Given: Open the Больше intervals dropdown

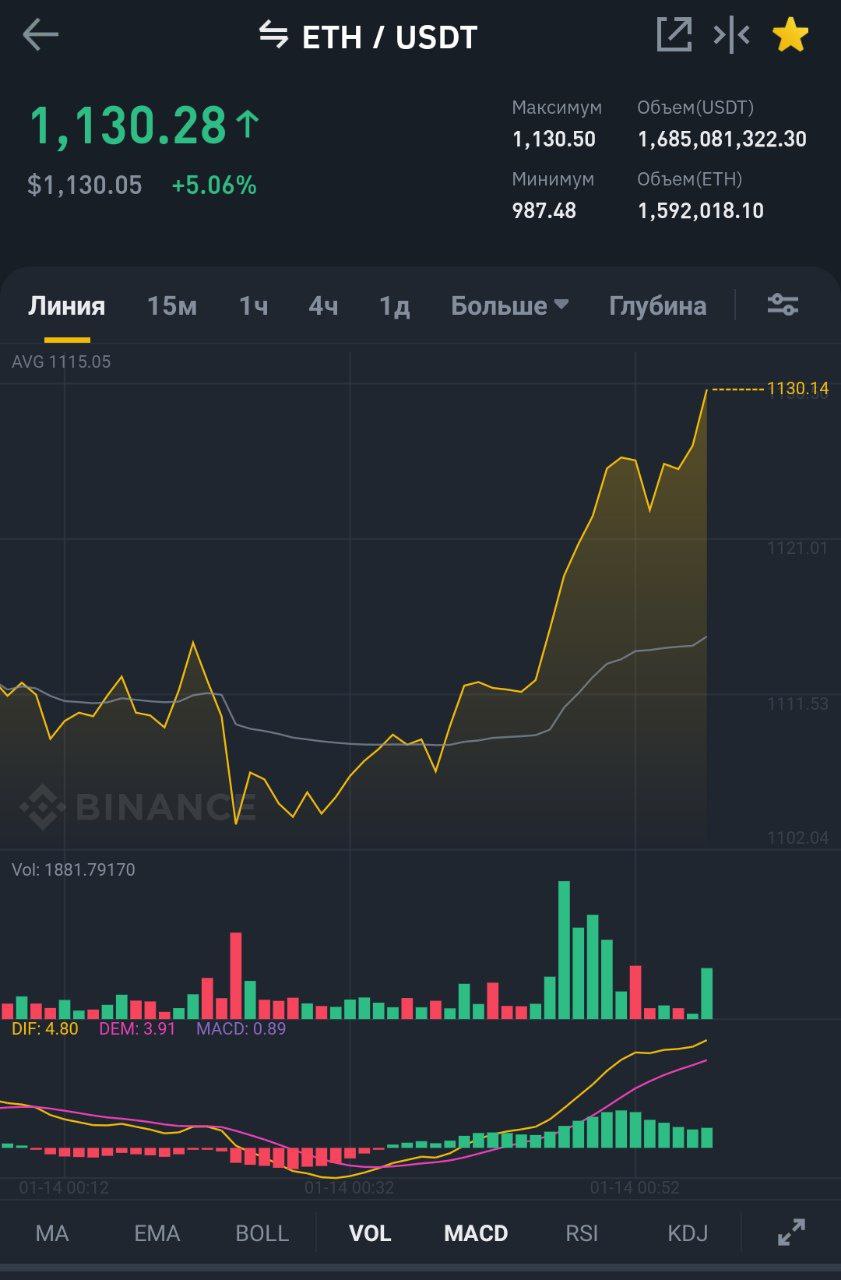Looking at the screenshot, I should pos(509,306).
